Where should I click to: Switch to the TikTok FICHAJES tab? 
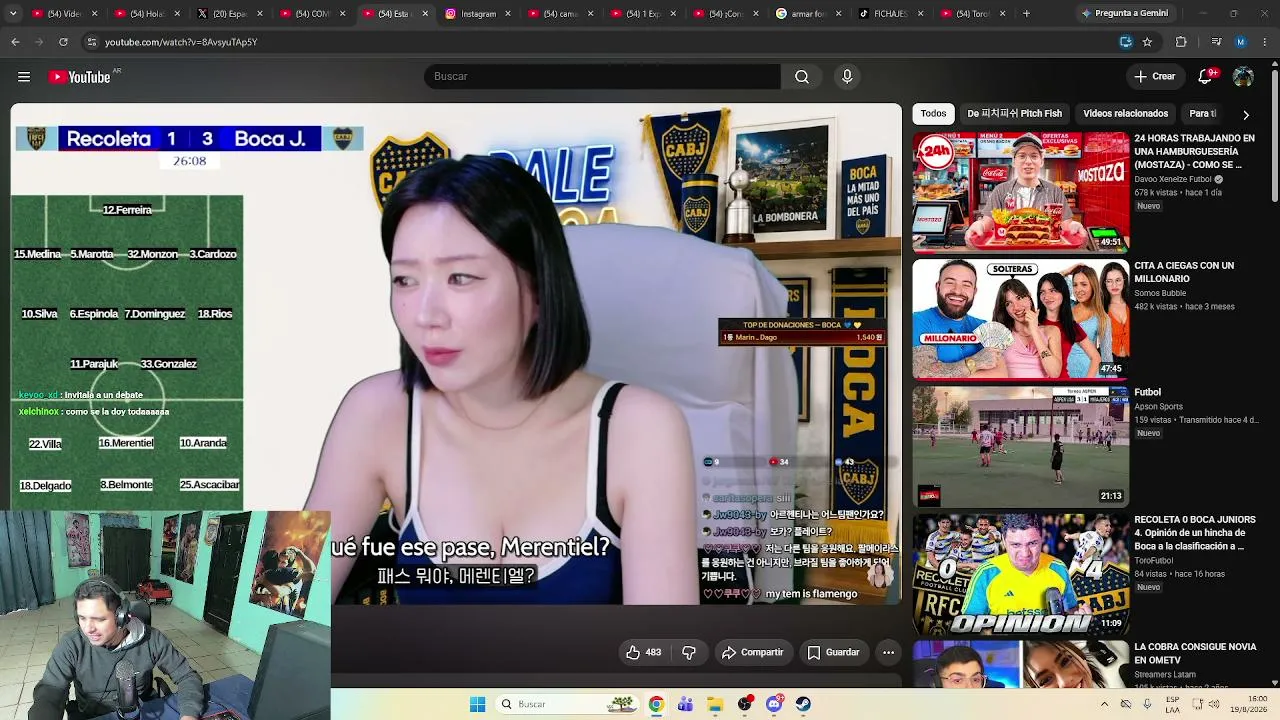pyautogui.click(x=890, y=14)
